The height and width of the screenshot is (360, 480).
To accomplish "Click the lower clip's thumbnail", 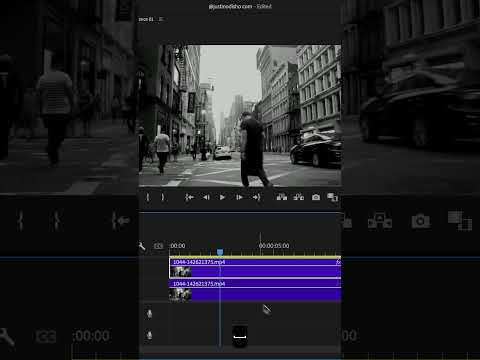I will pyautogui.click(x=180, y=294).
